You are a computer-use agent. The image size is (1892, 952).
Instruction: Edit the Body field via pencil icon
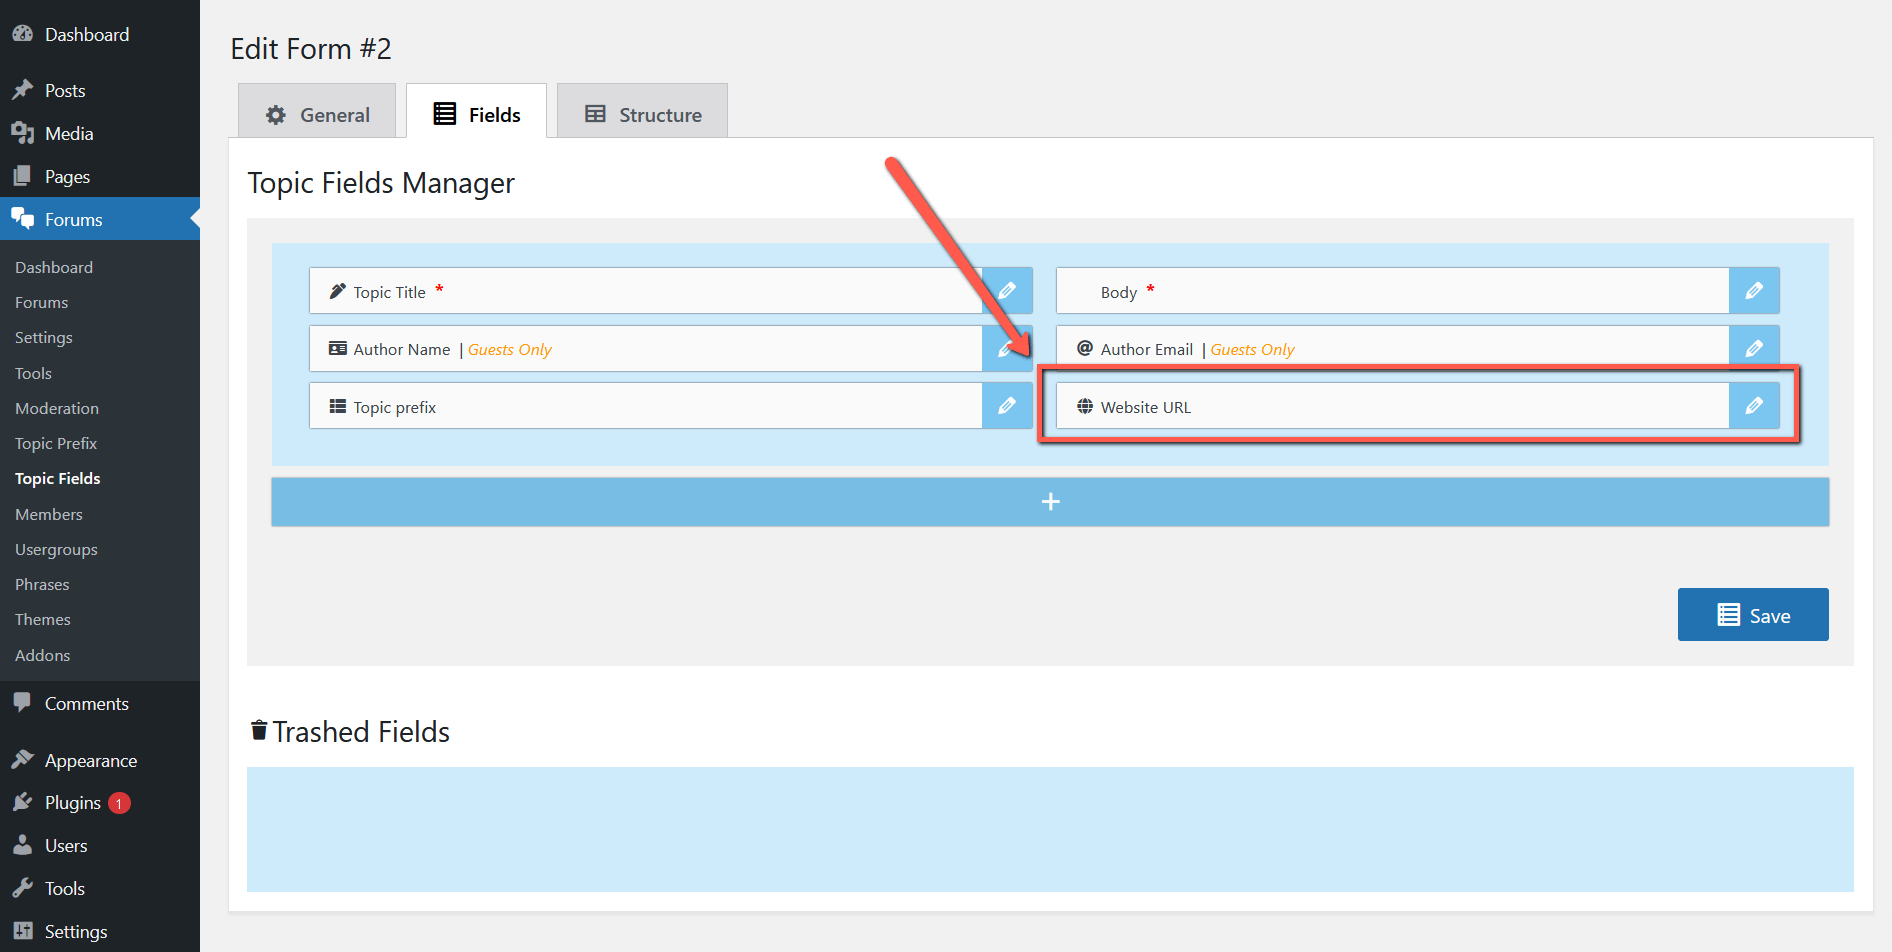point(1754,291)
